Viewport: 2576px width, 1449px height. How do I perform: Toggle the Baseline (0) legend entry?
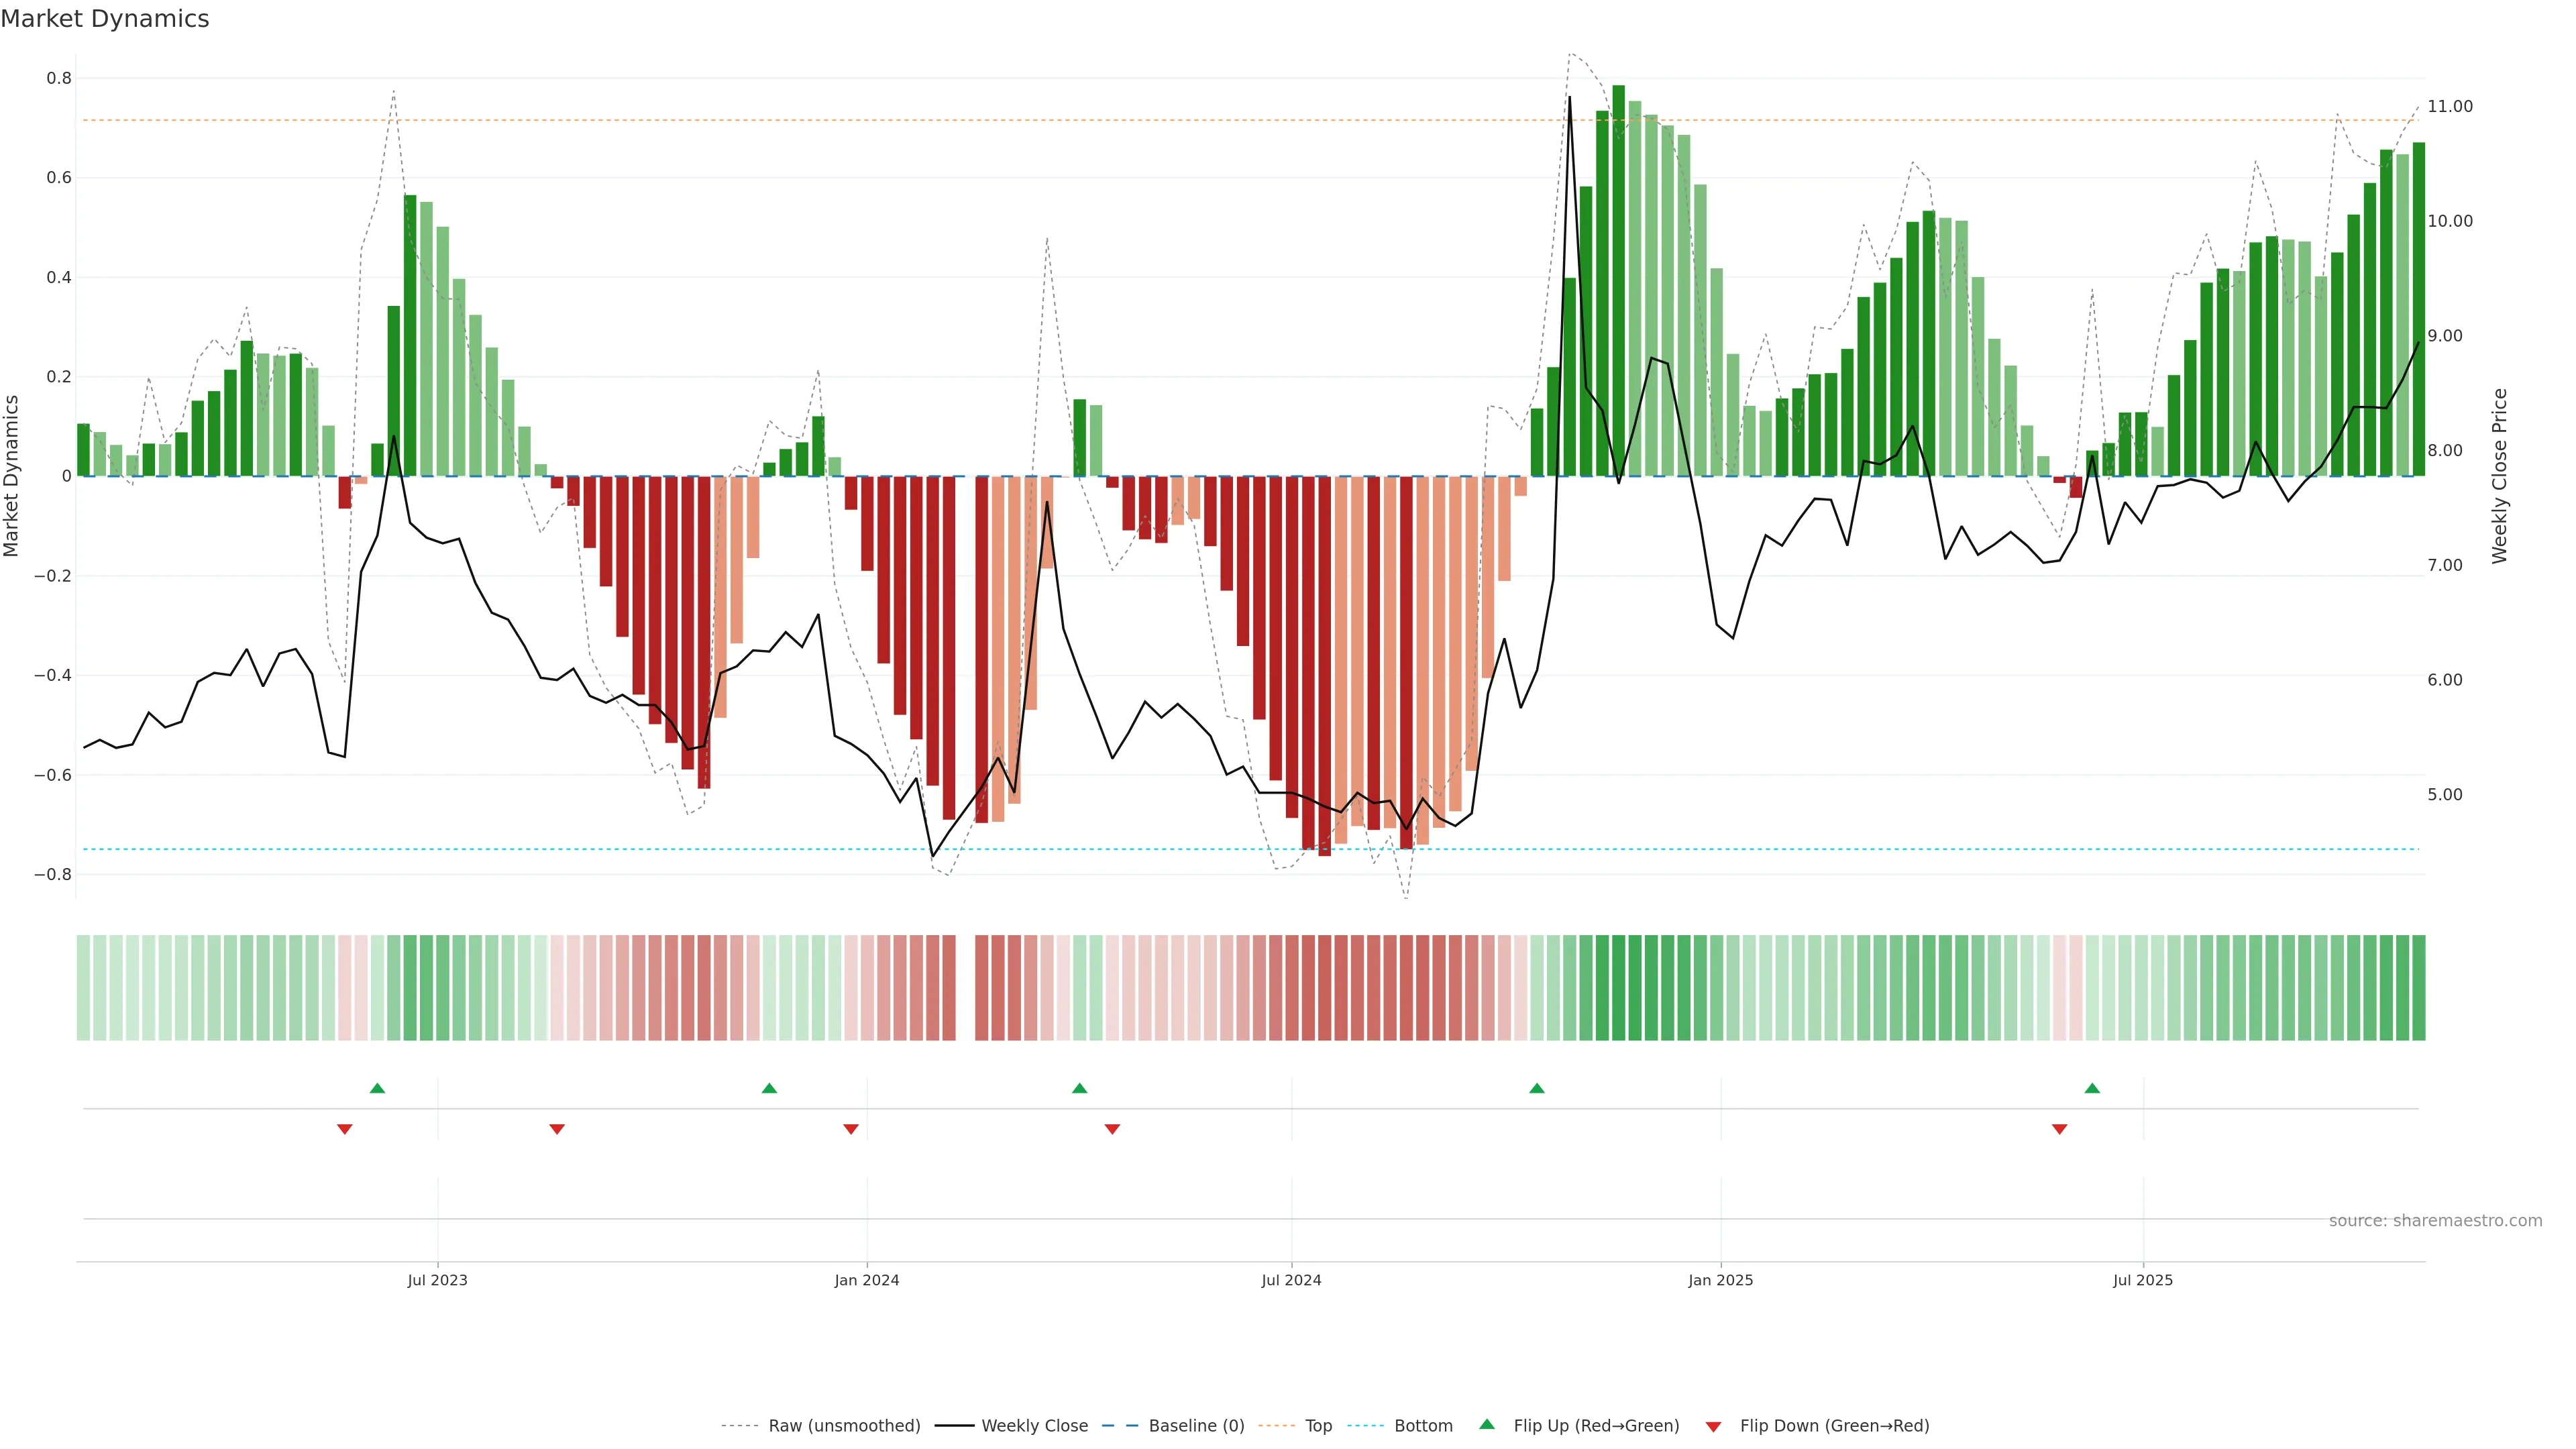coord(1196,1426)
